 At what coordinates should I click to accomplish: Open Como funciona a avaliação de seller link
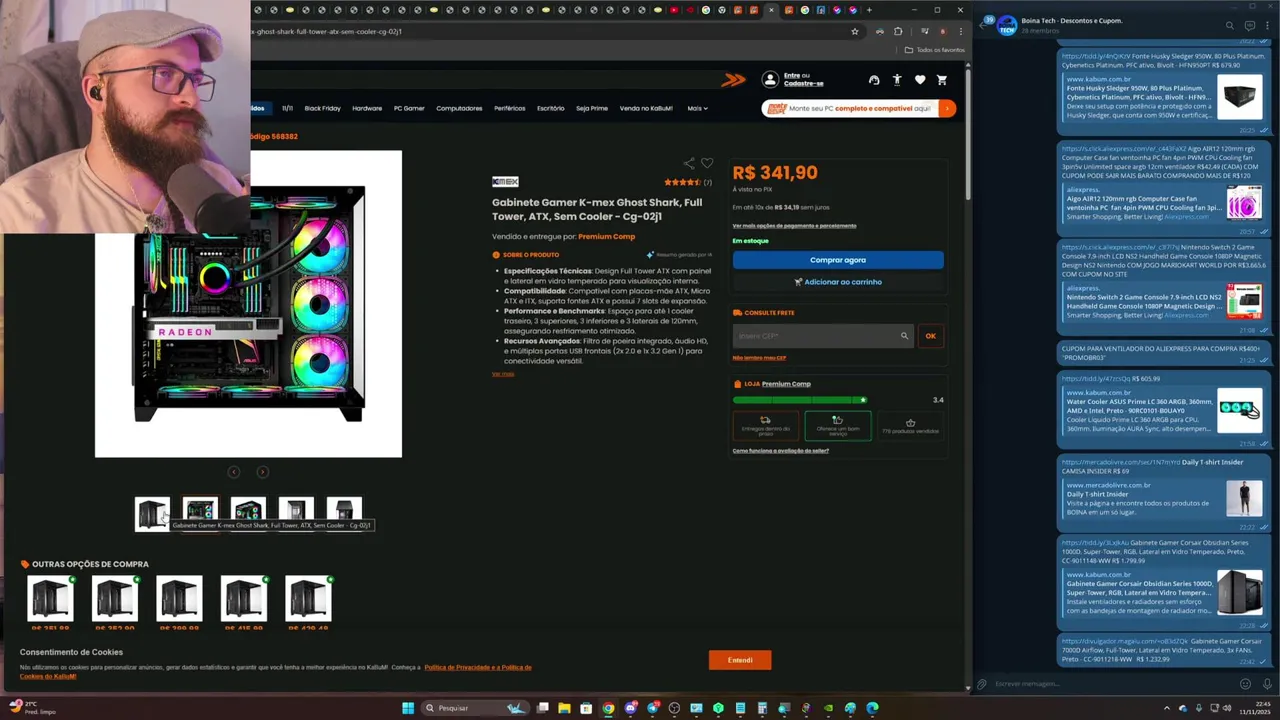pos(780,451)
